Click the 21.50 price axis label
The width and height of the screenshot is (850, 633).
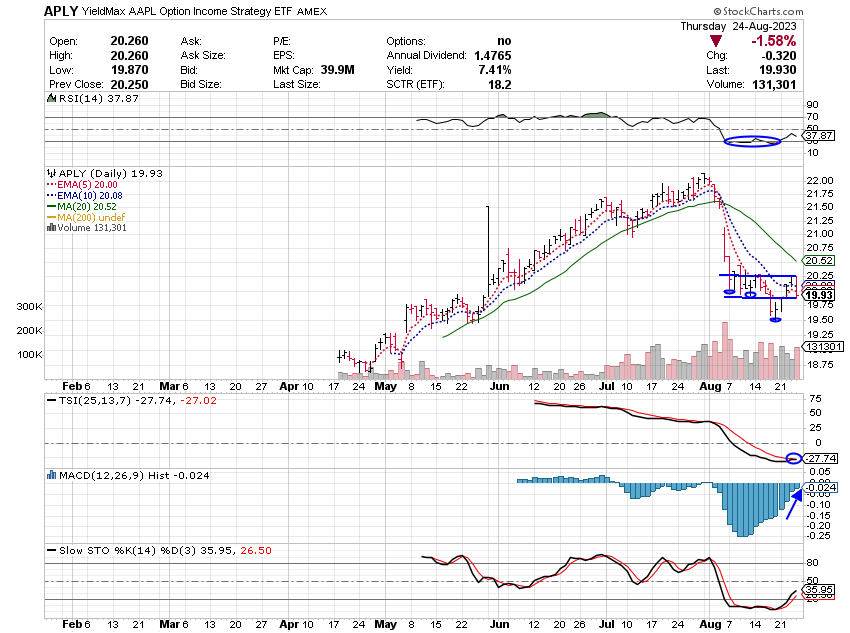820,207
